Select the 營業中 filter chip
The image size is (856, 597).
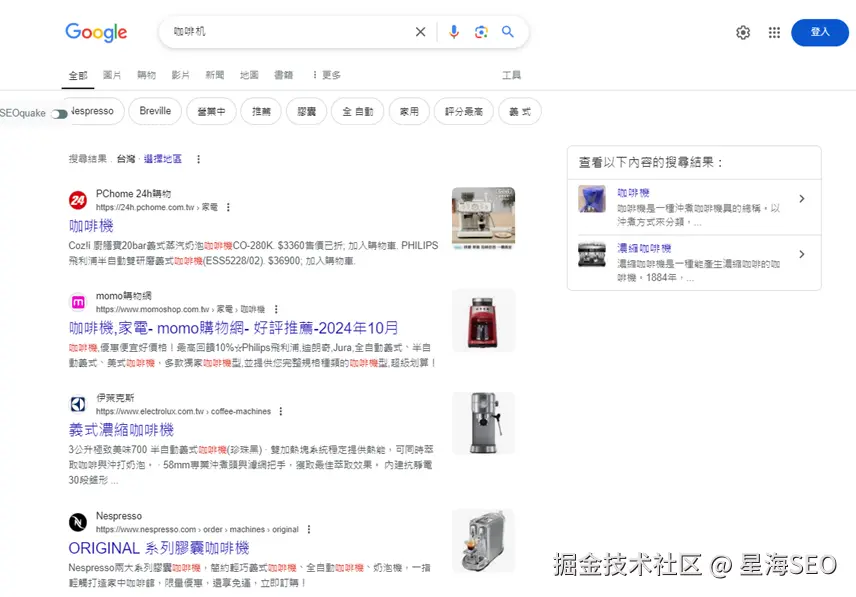tap(211, 111)
